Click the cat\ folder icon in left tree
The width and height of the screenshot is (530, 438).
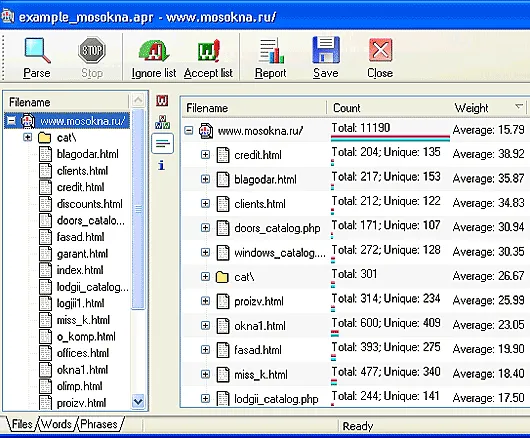coord(45,138)
